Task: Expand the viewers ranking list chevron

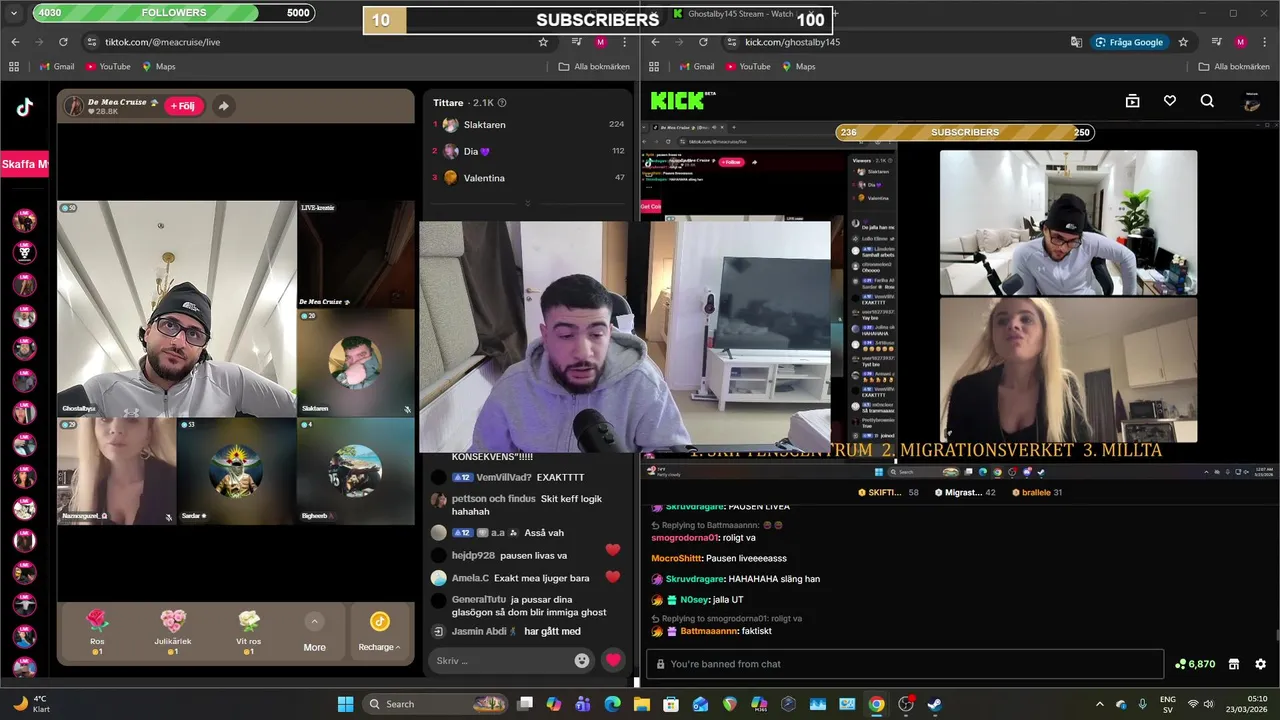Action: (x=527, y=203)
